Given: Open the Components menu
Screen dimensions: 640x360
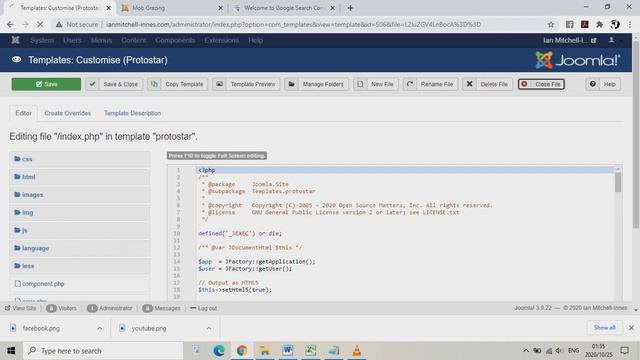Looking at the screenshot, I should click(175, 40).
